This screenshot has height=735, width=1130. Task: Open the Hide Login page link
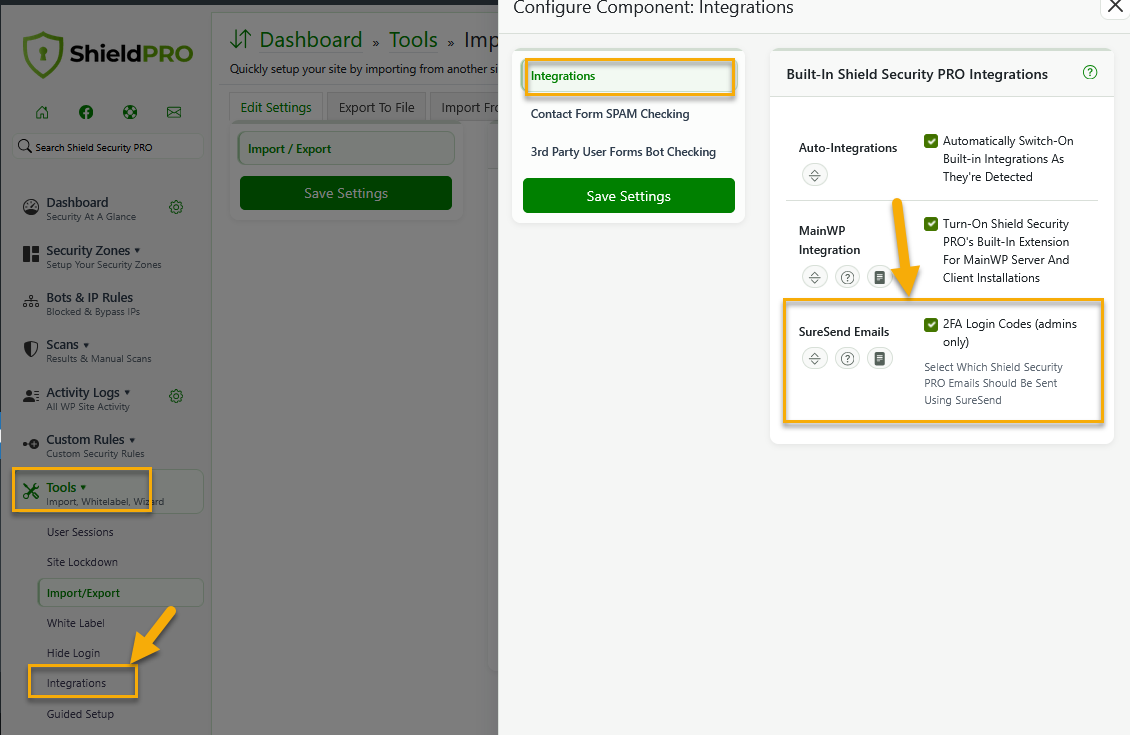pos(74,652)
